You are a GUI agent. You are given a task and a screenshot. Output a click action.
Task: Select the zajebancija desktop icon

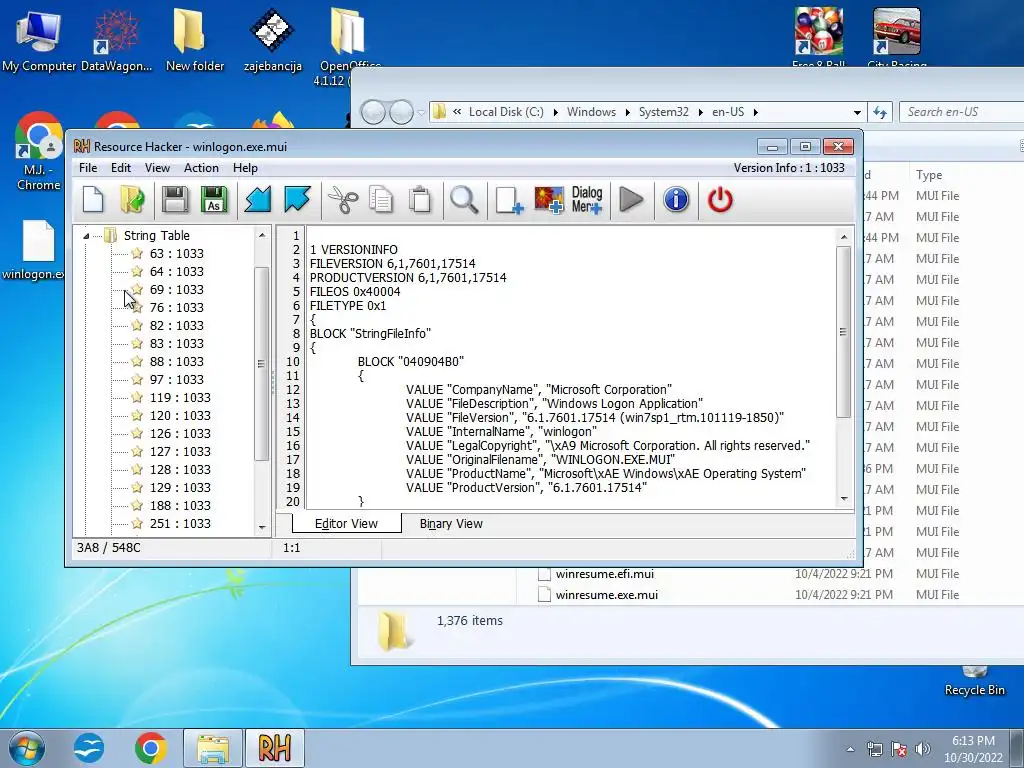pos(272,40)
